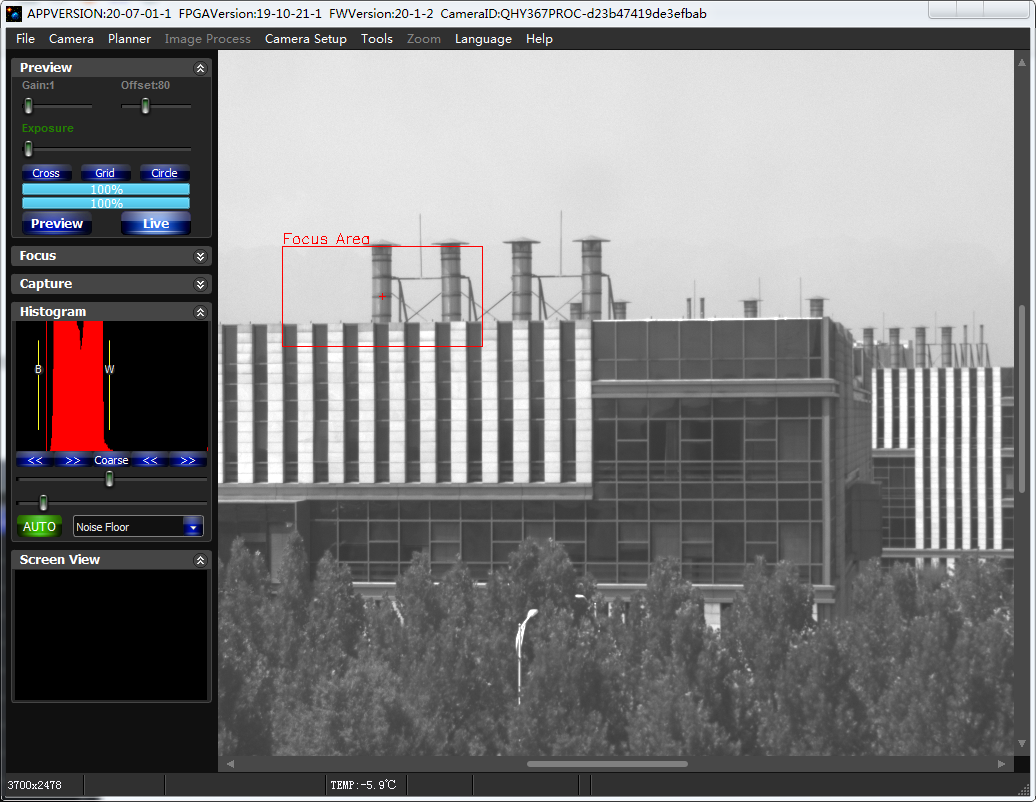Screen dimensions: 1036x802
Task: Click the vertical scrollbar thumb beside the image
Action: click(x=1021, y=398)
